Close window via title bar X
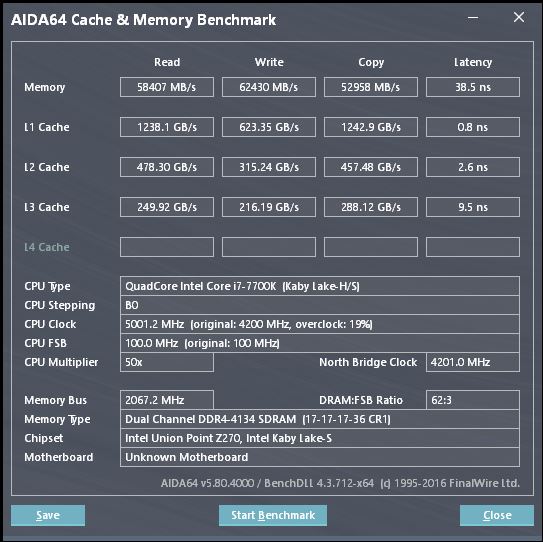This screenshot has width=543, height=542. (x=519, y=17)
